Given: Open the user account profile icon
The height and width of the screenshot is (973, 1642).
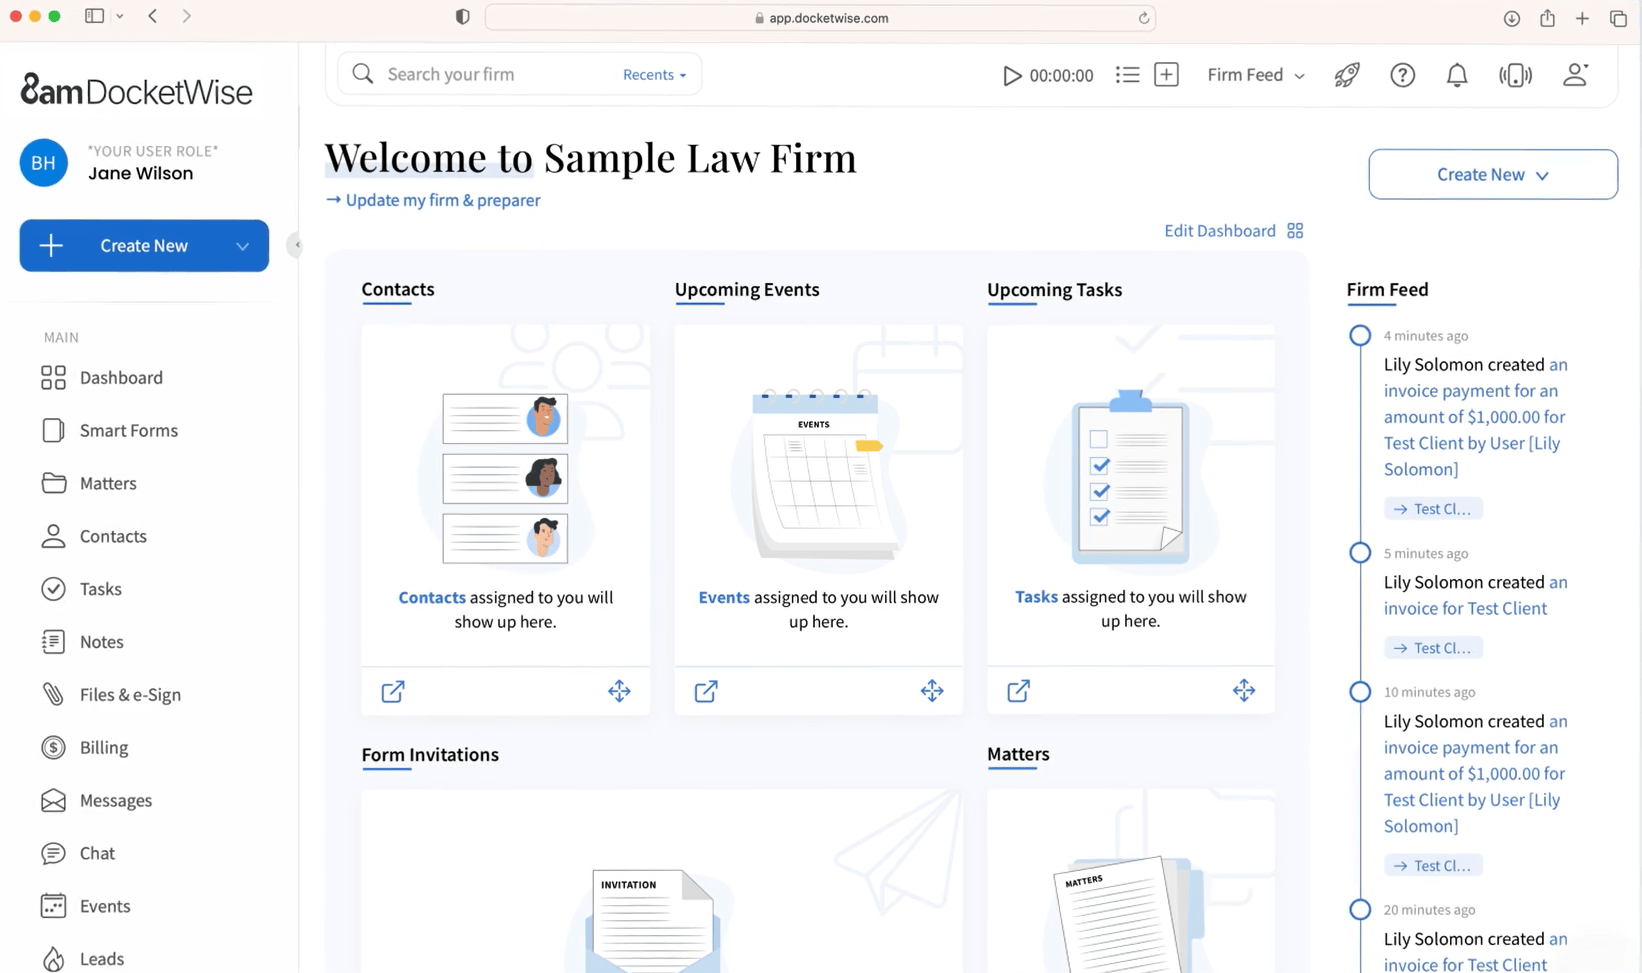Looking at the screenshot, I should pyautogui.click(x=1575, y=75).
